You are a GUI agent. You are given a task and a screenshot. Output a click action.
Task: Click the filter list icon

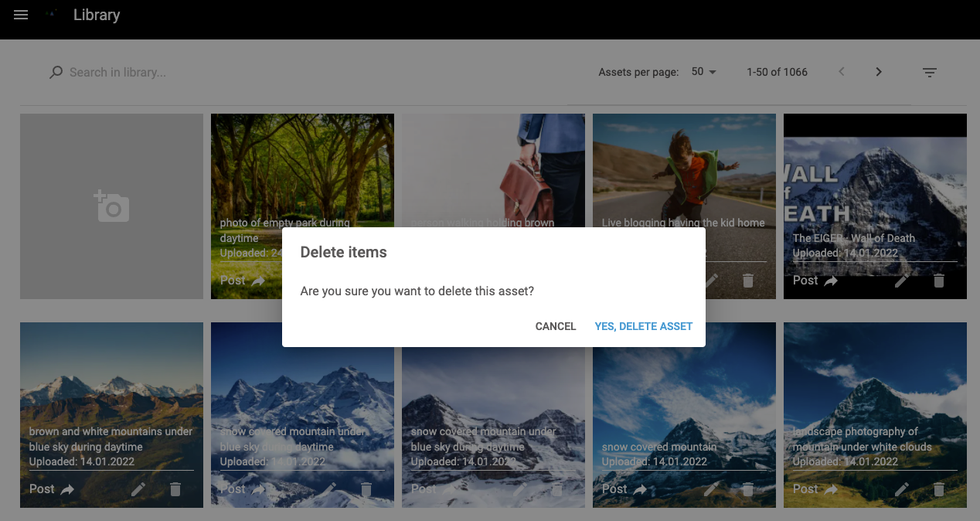click(x=929, y=72)
